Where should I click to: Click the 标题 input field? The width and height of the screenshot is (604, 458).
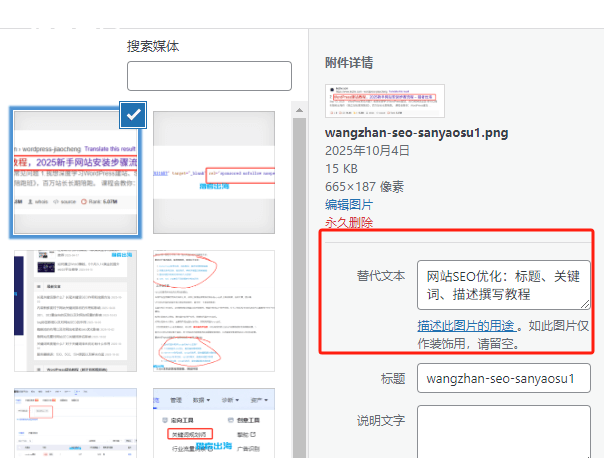click(x=504, y=379)
